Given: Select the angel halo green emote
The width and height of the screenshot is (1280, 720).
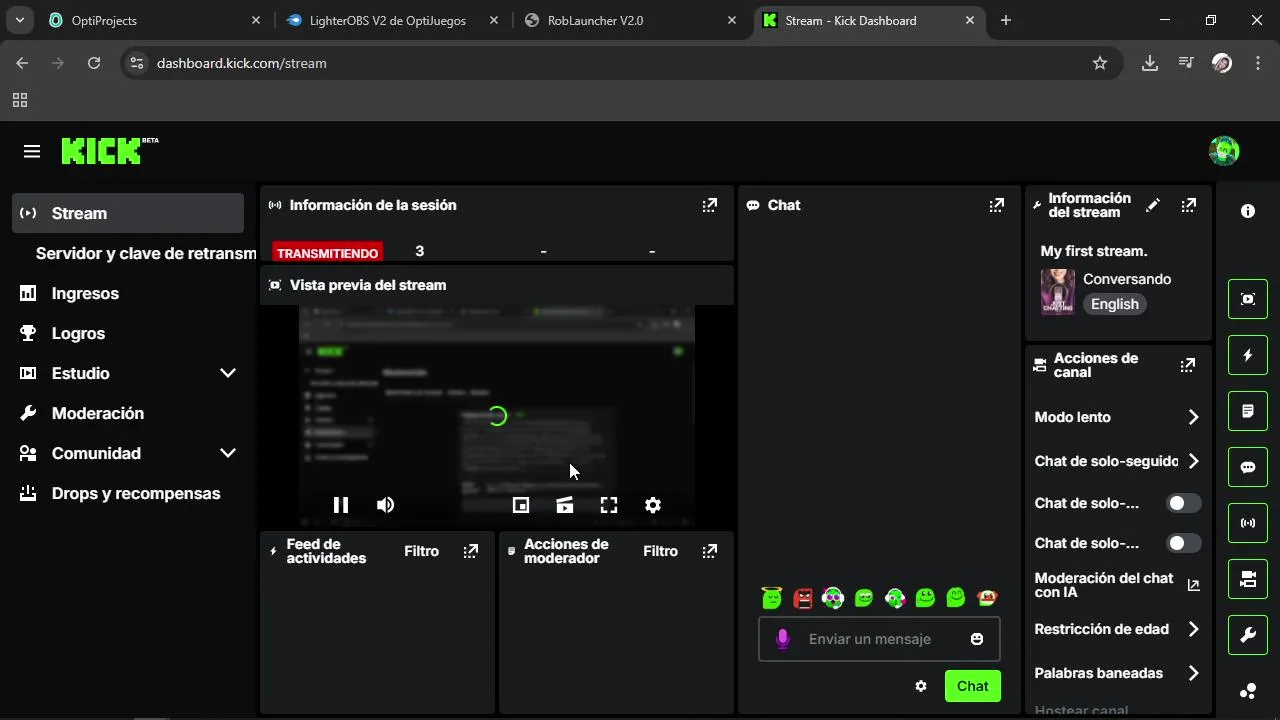Looking at the screenshot, I should (x=771, y=598).
